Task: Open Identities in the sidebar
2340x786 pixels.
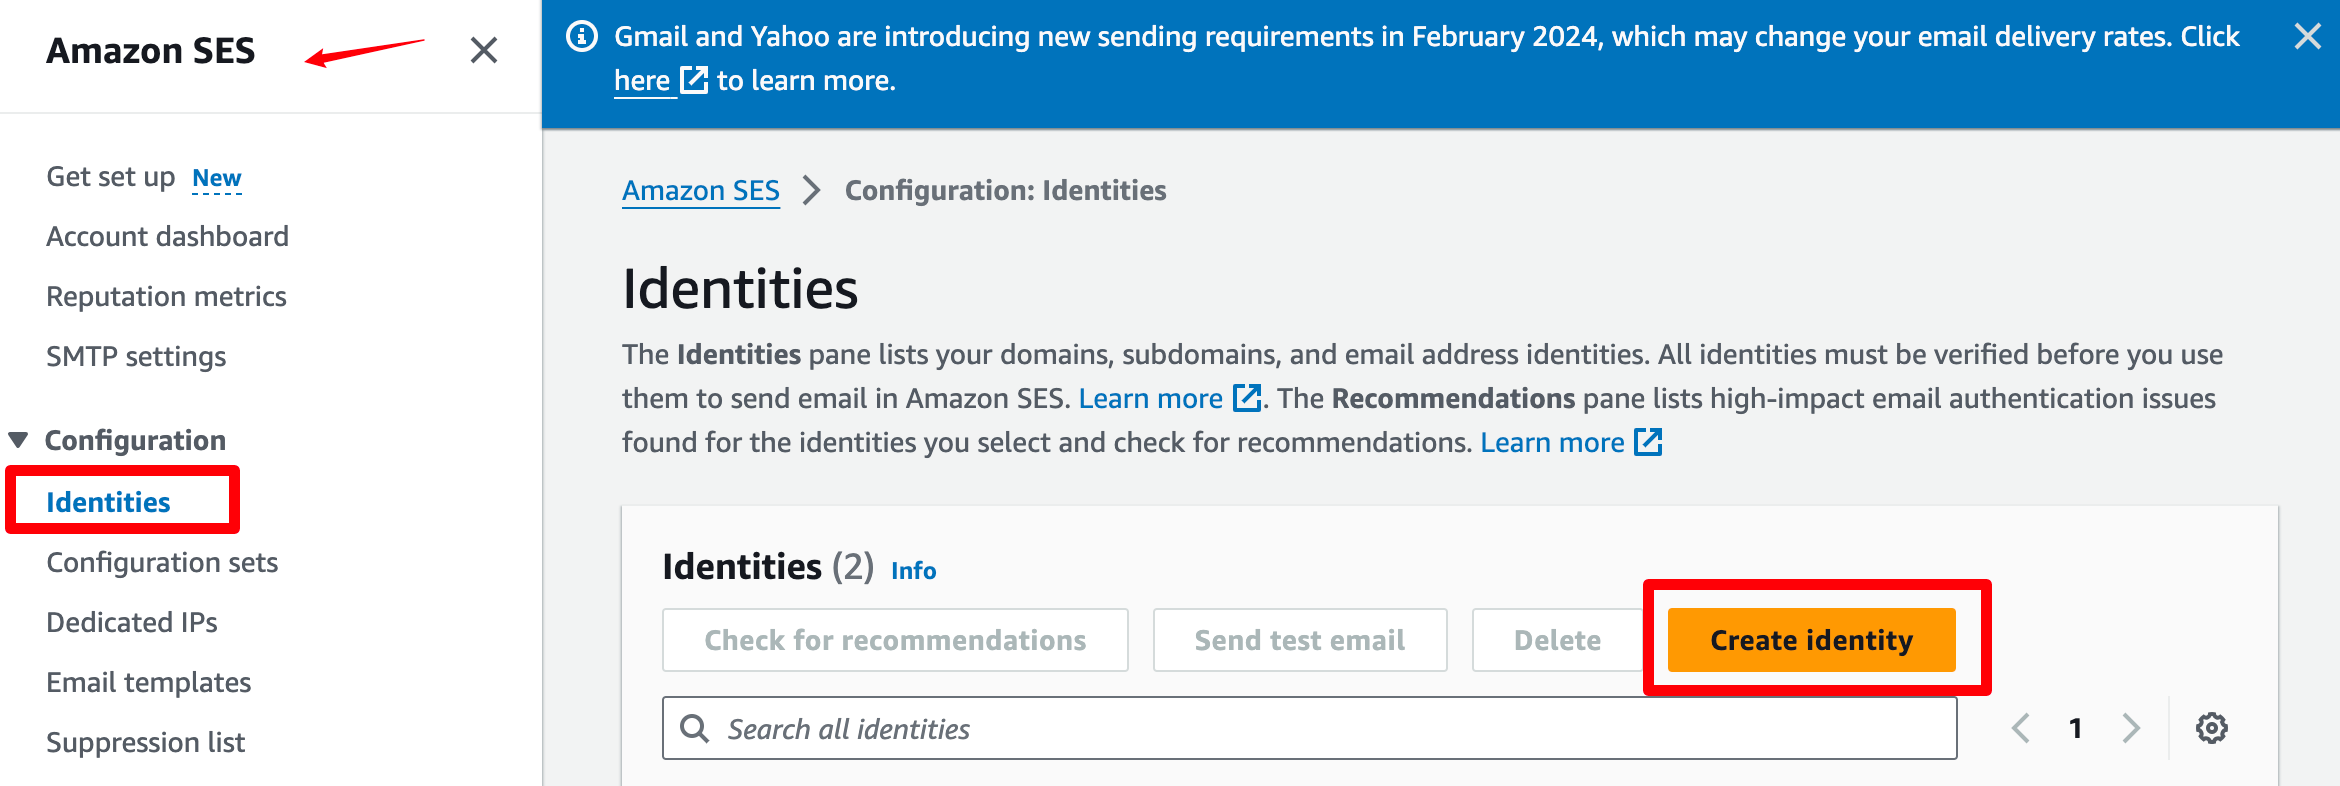Action: 108,502
